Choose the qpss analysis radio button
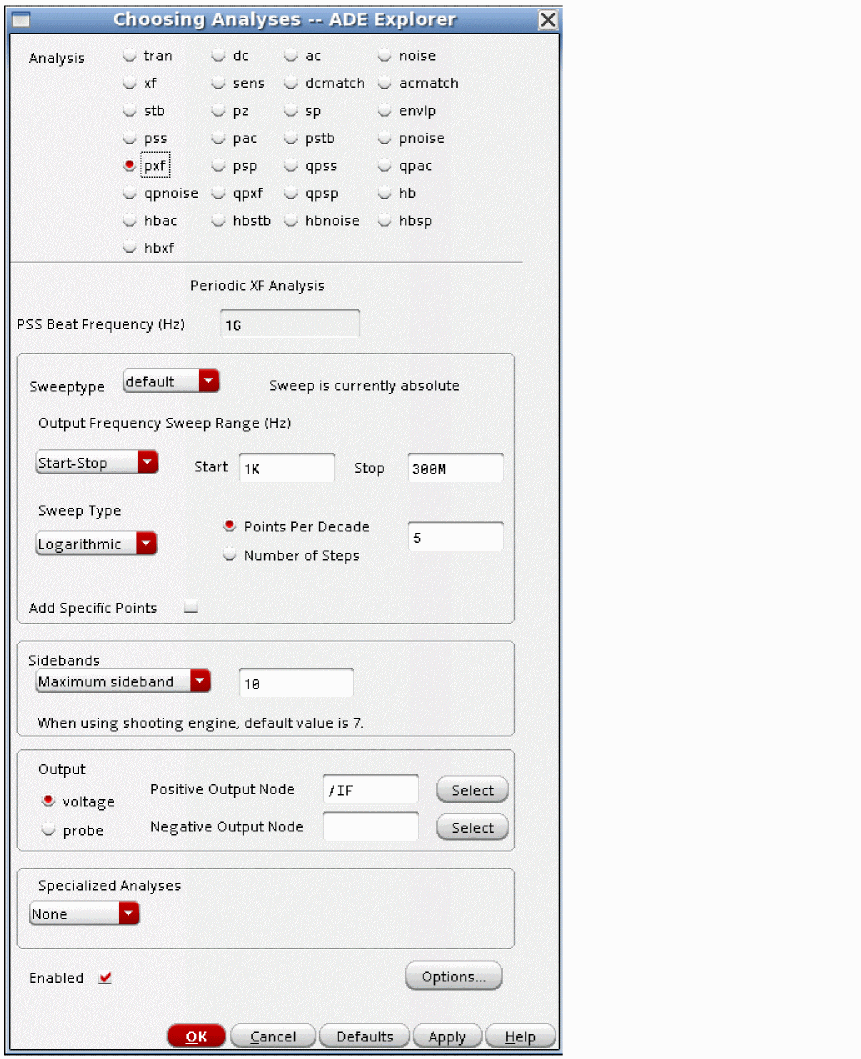Image resolution: width=861 pixels, height=1059 pixels. click(x=291, y=165)
